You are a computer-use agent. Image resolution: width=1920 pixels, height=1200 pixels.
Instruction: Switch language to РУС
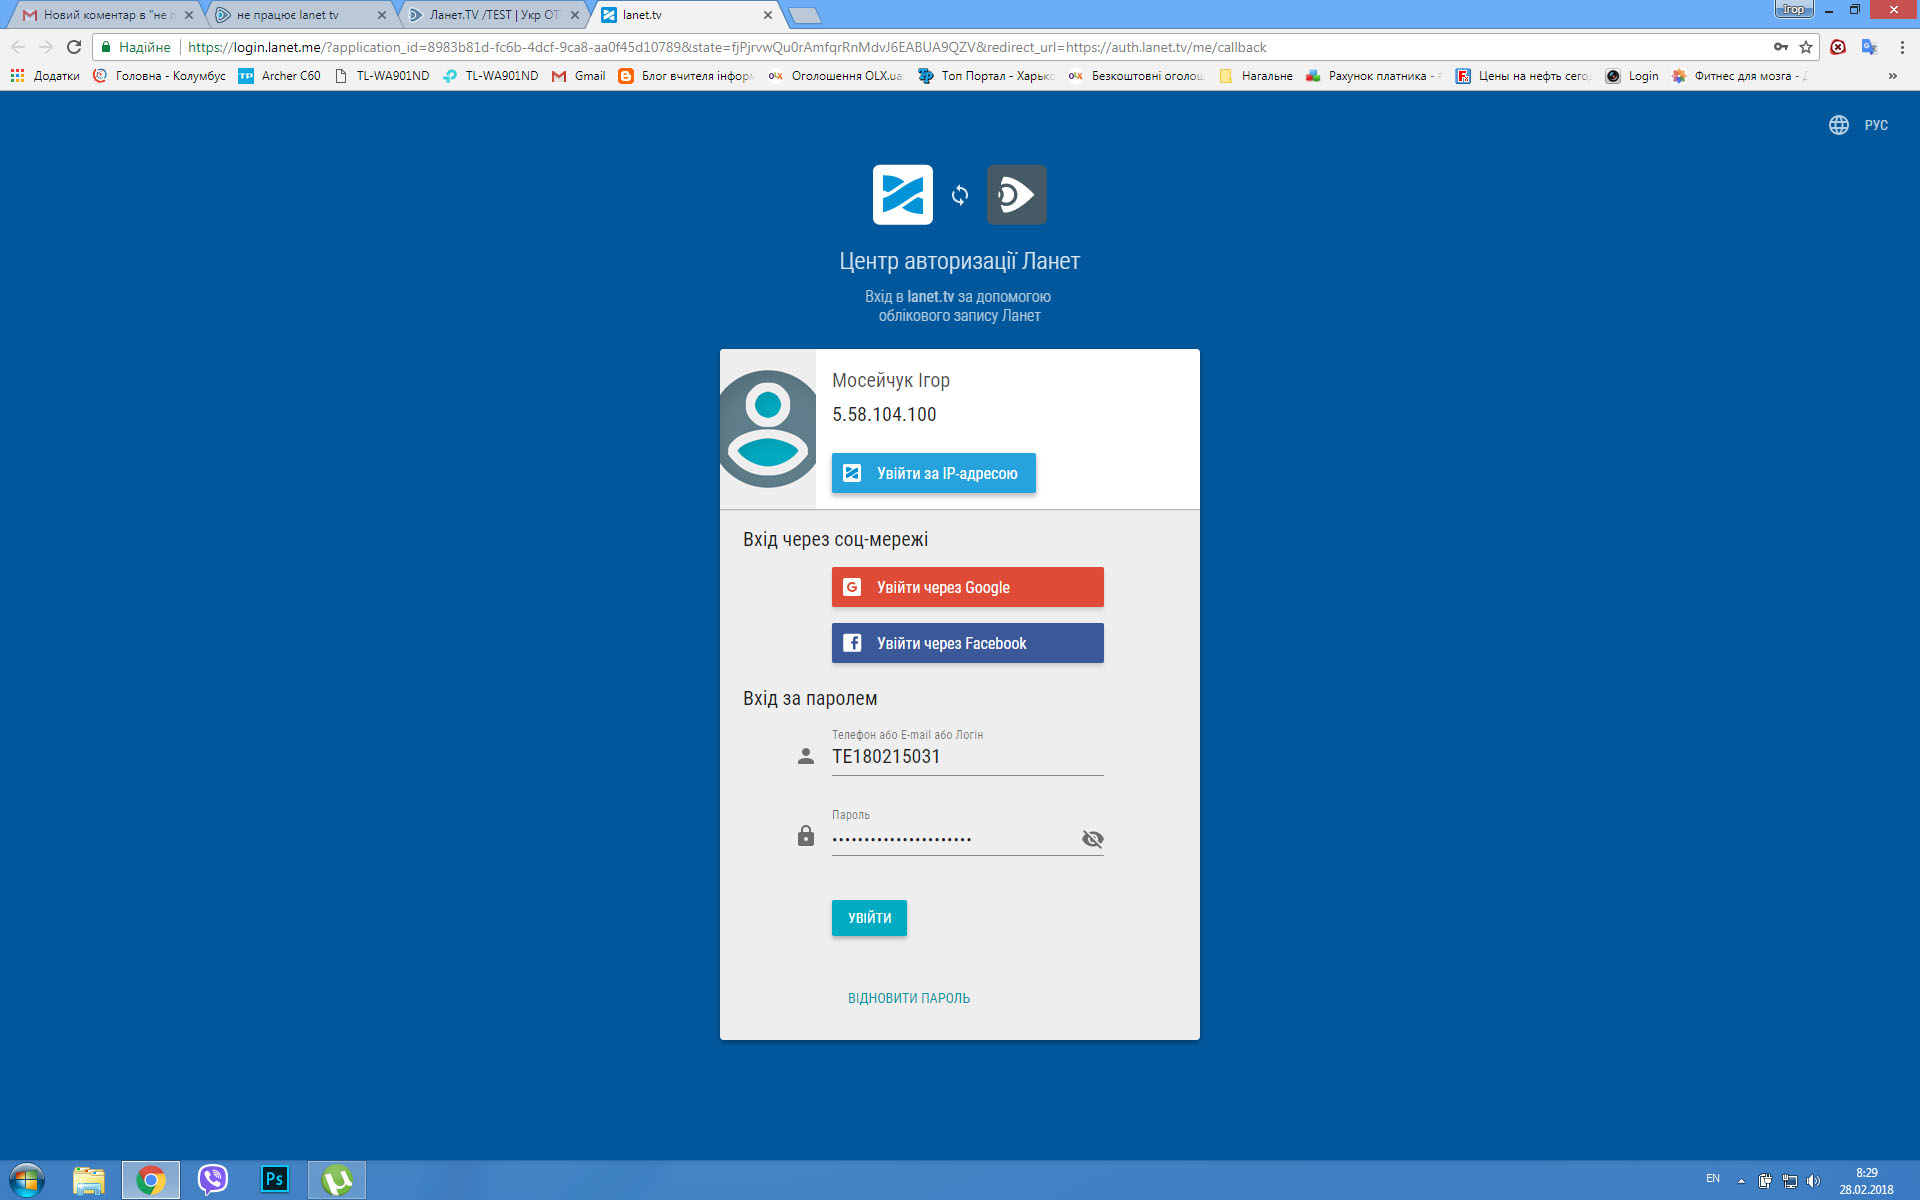point(1875,125)
